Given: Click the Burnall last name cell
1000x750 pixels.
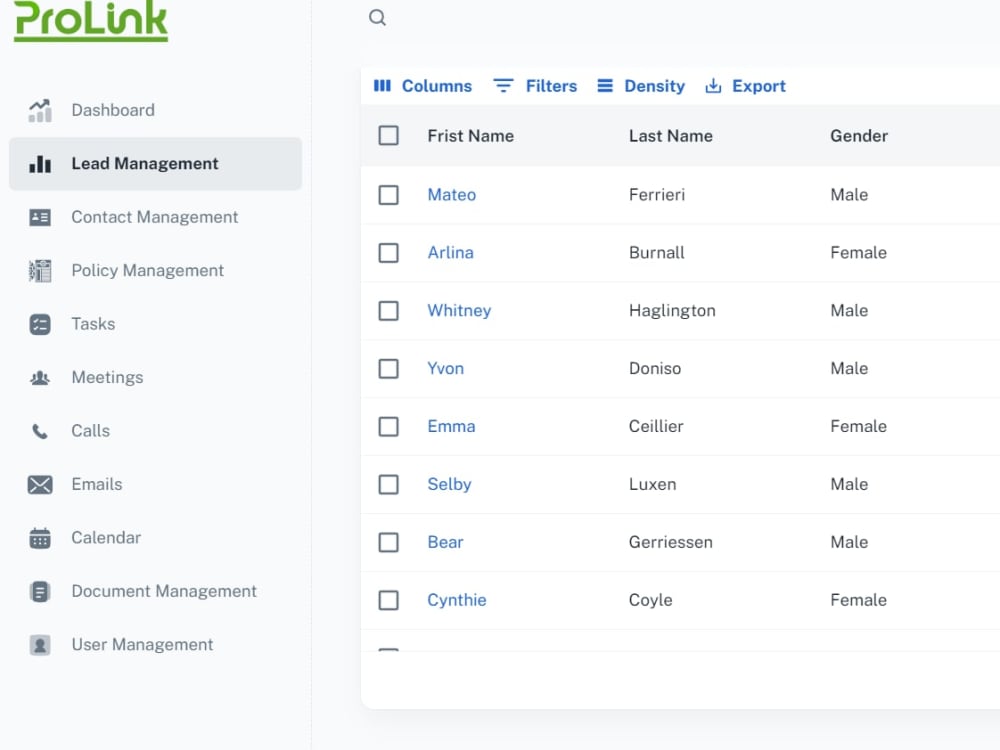Looking at the screenshot, I should (x=656, y=253).
